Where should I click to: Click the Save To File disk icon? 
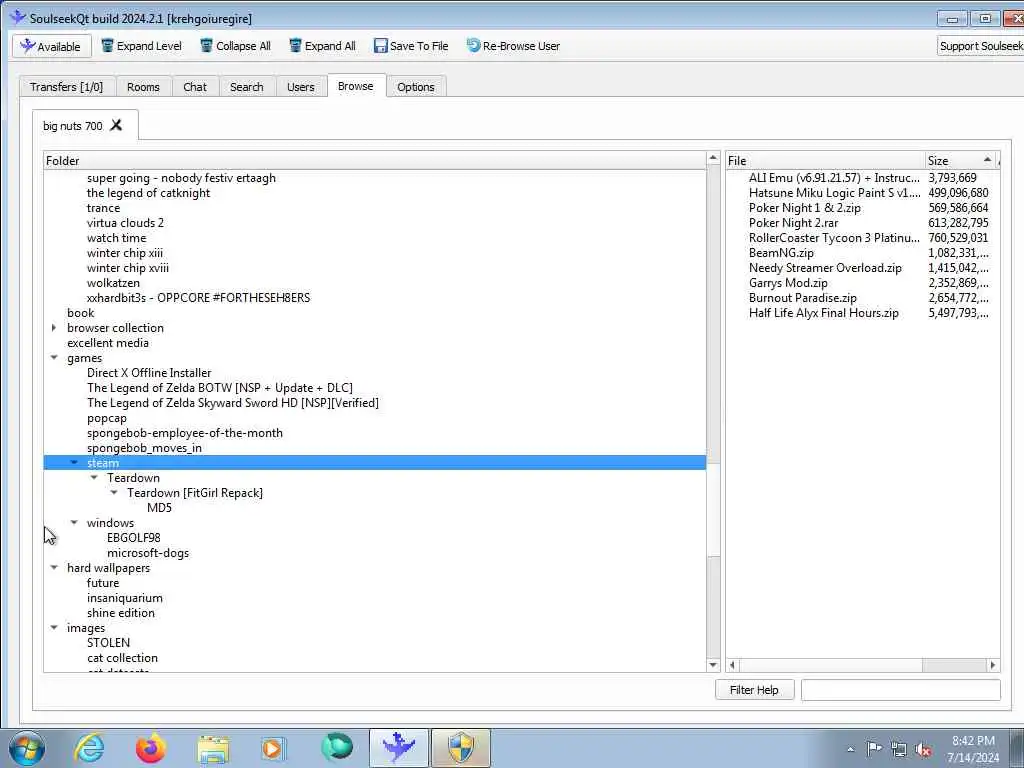[381, 46]
